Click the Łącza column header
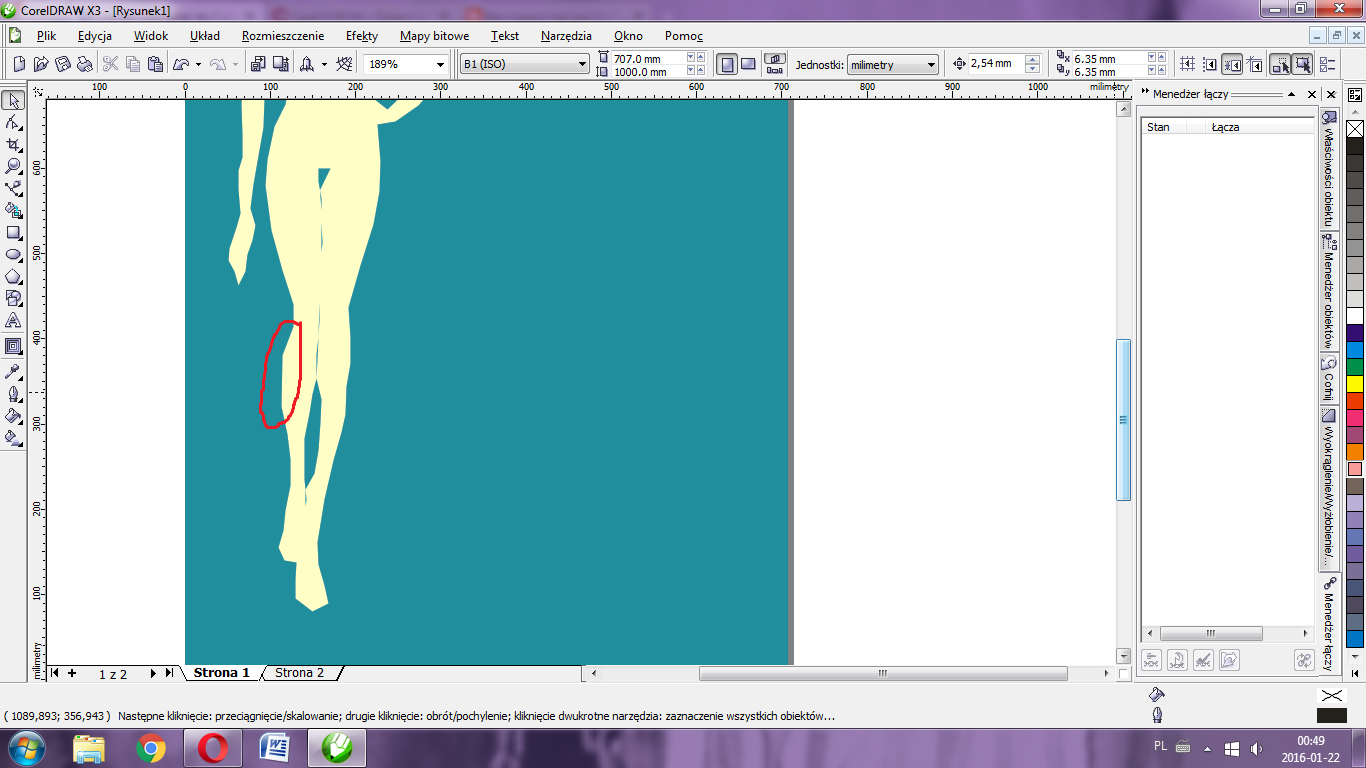 (1225, 127)
